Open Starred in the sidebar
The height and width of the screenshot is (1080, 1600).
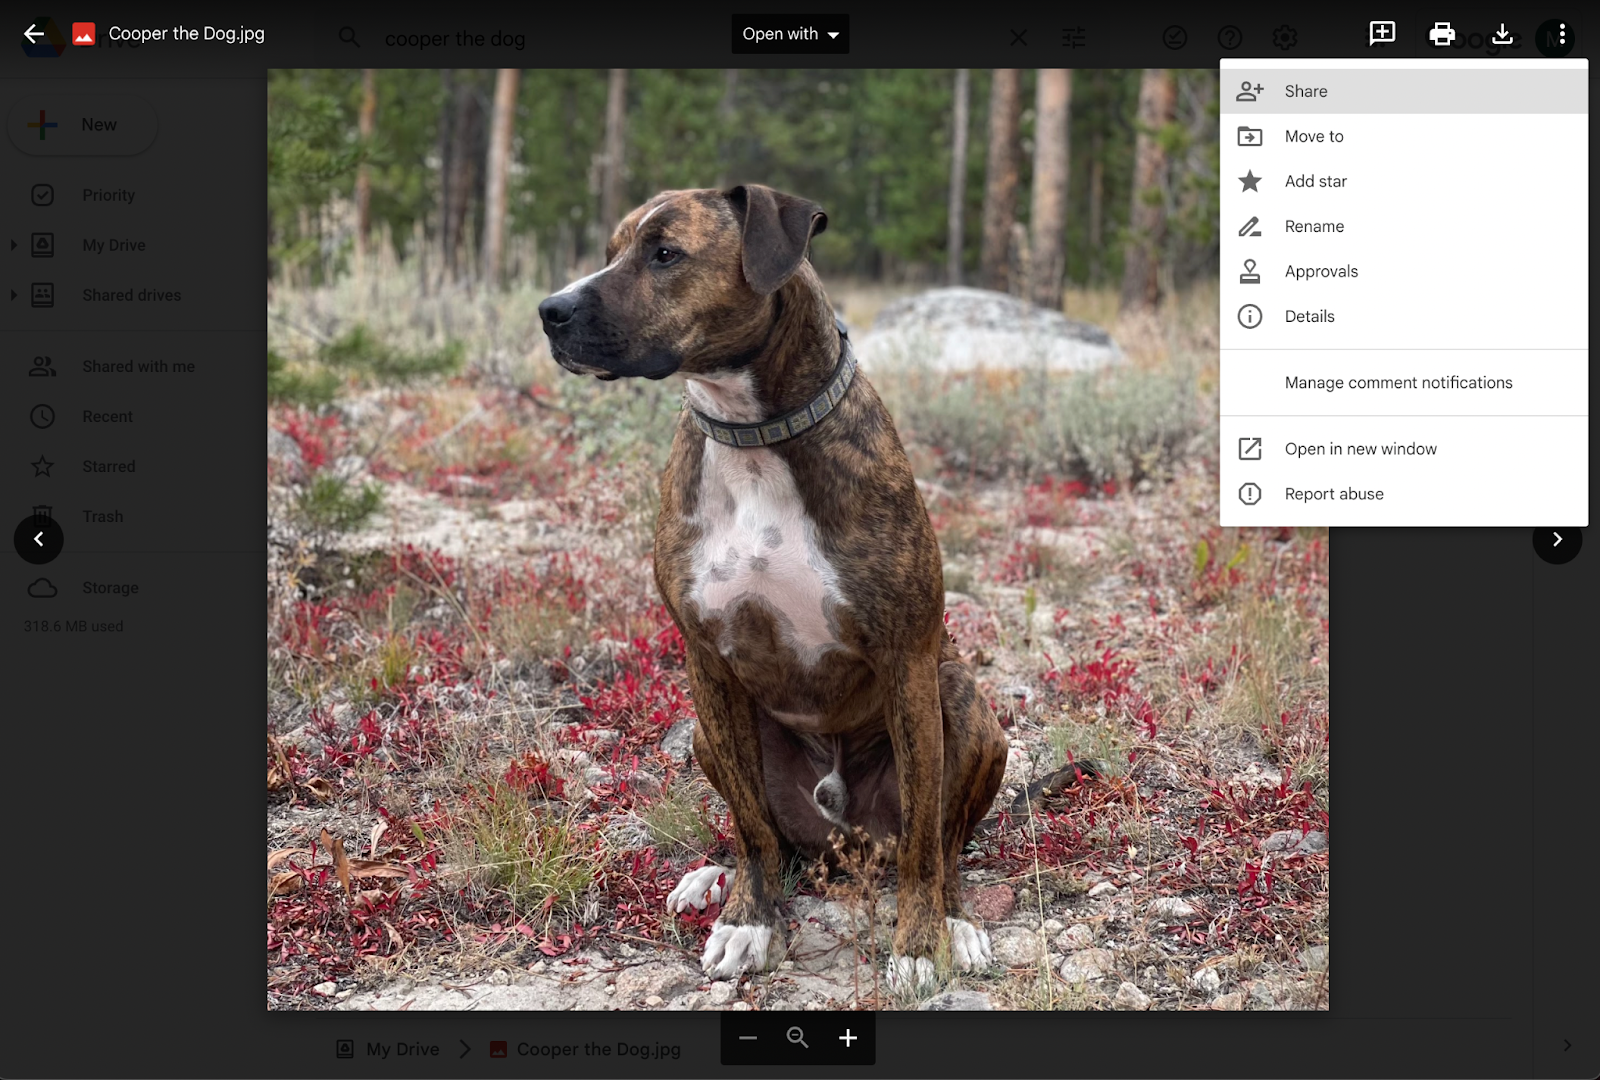pyautogui.click(x=108, y=466)
